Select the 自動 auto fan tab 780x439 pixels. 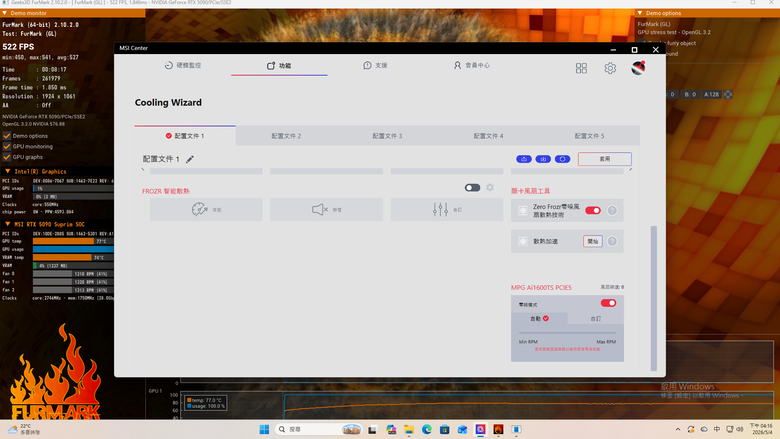pyautogui.click(x=539, y=319)
